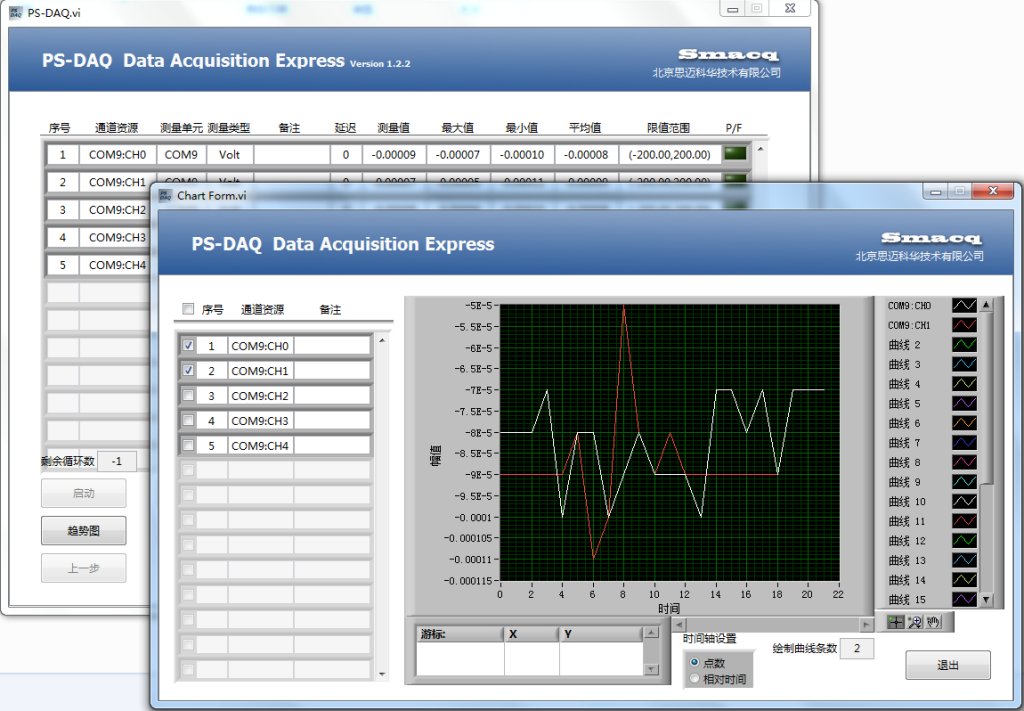Viewport: 1024px width, 711px height.
Task: Select the crosshair cursor tool below the graph
Action: point(895,622)
